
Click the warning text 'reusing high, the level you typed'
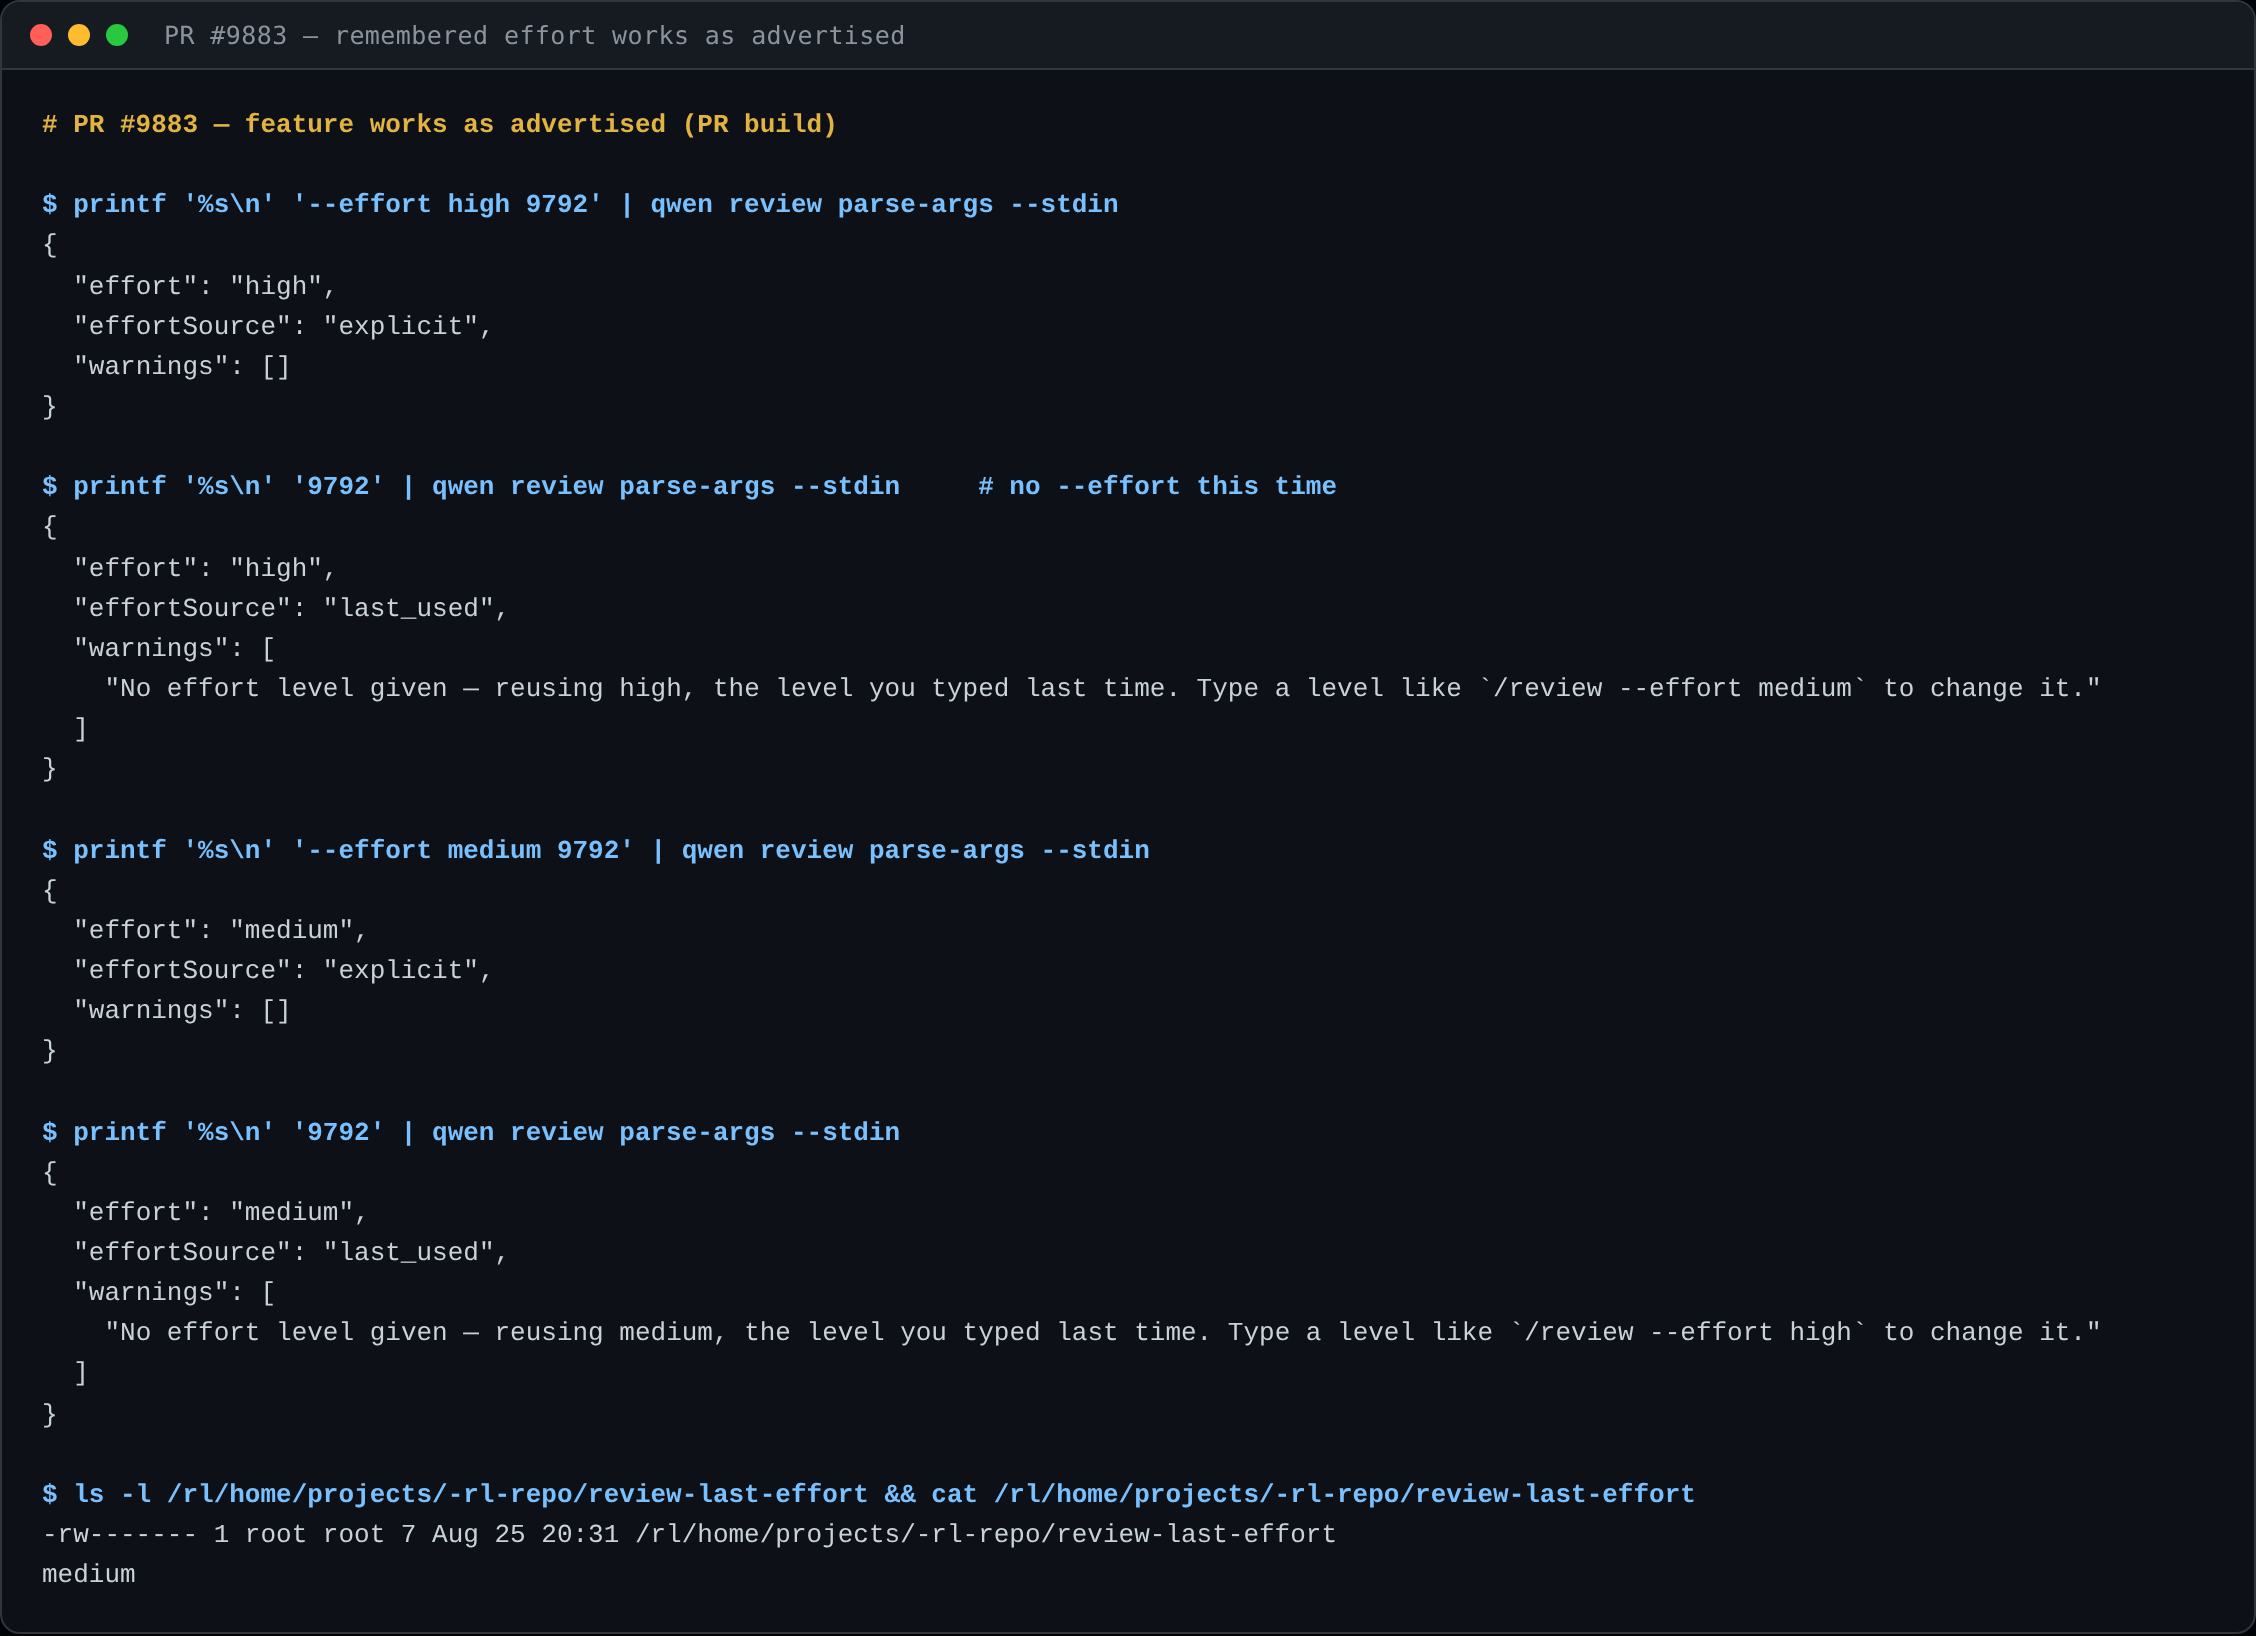pyautogui.click(x=752, y=688)
